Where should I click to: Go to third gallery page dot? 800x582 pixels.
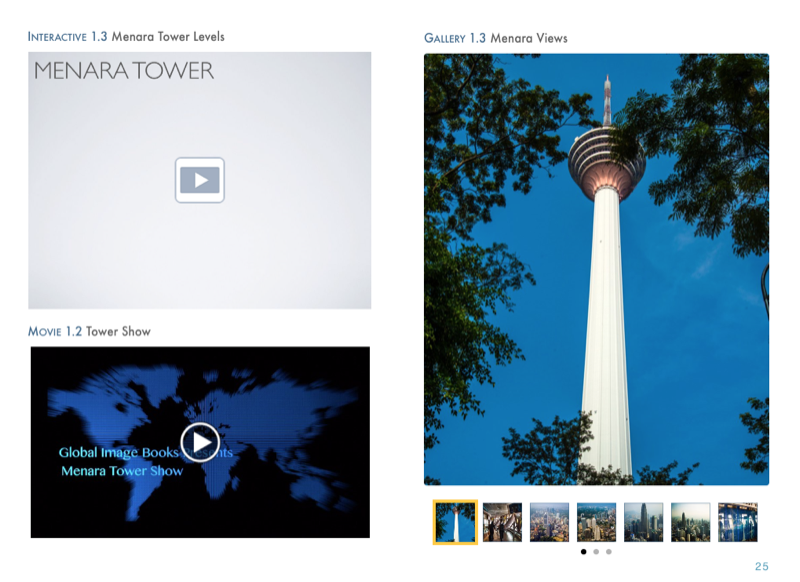pyautogui.click(x=608, y=551)
